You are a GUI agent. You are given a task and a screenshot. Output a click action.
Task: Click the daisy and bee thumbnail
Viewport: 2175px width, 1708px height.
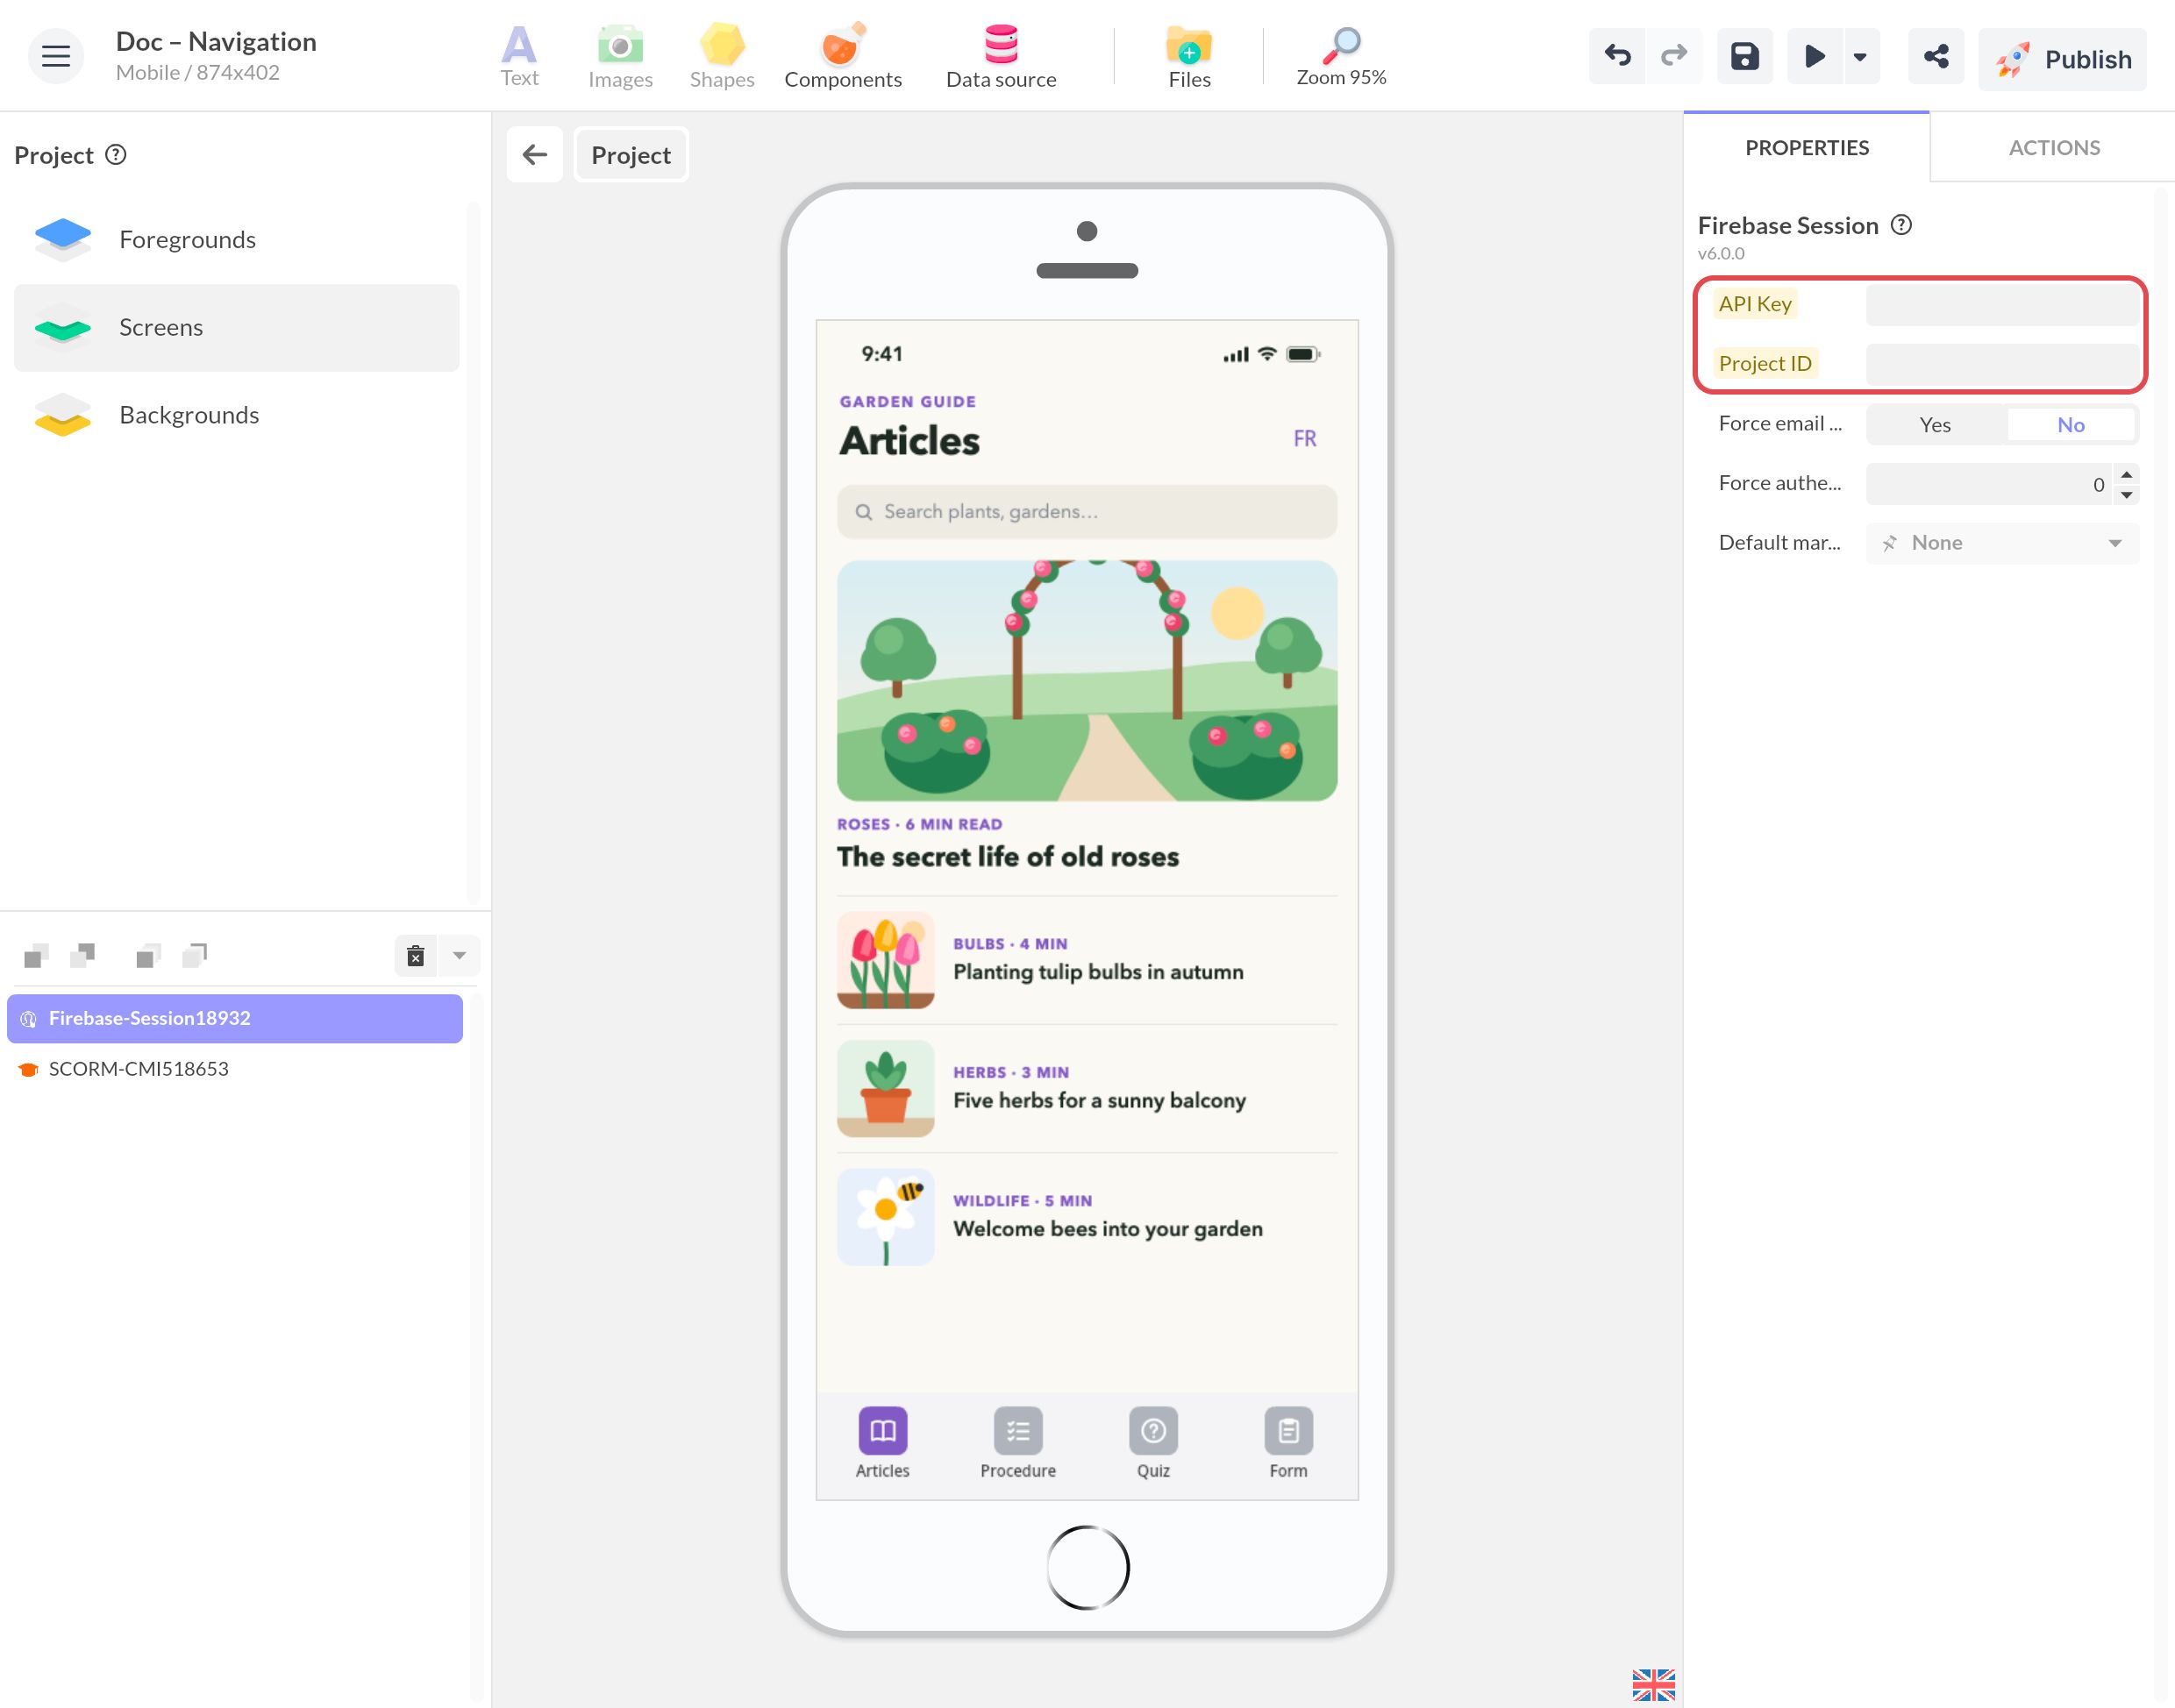tap(885, 1217)
